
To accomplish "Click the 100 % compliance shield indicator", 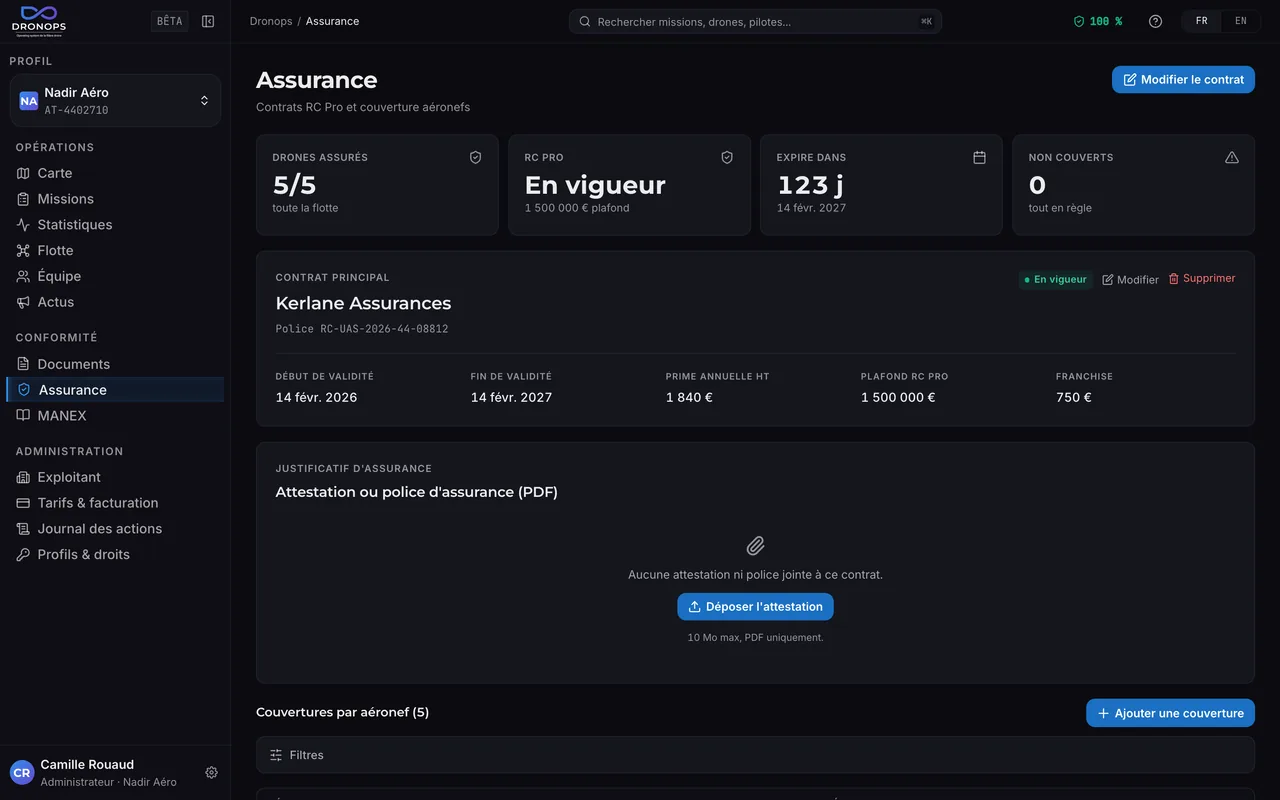I will click(1098, 21).
